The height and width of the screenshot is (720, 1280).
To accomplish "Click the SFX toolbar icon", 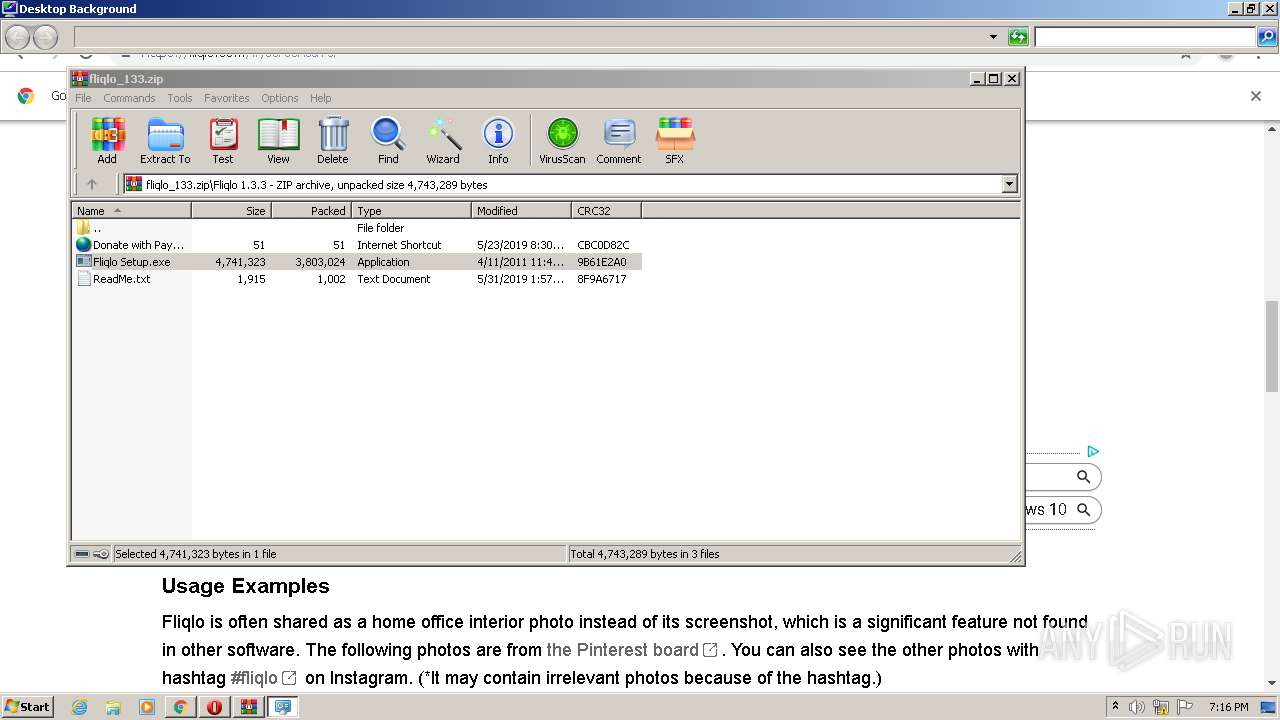I will pyautogui.click(x=675, y=140).
